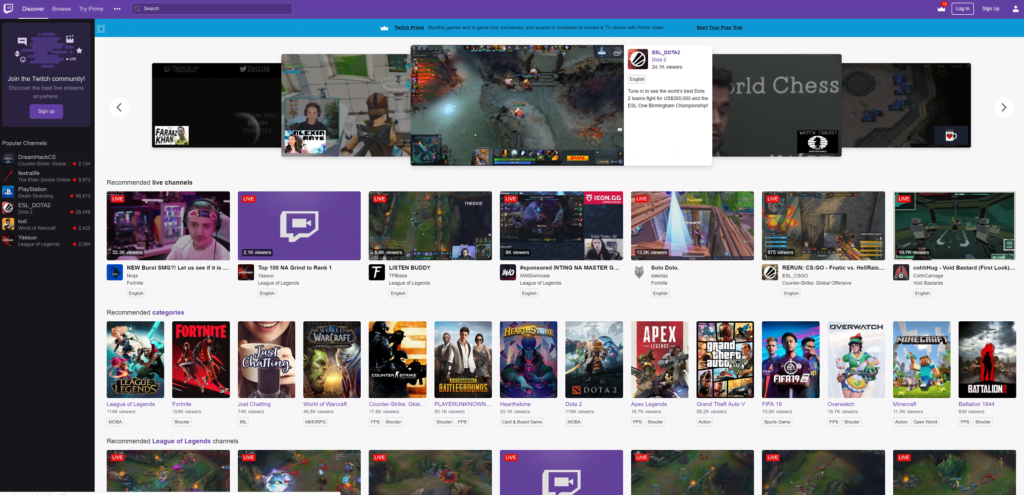
Task: Open ESL_DOTA2 in Popular Channels sidebar
Action: (47, 208)
